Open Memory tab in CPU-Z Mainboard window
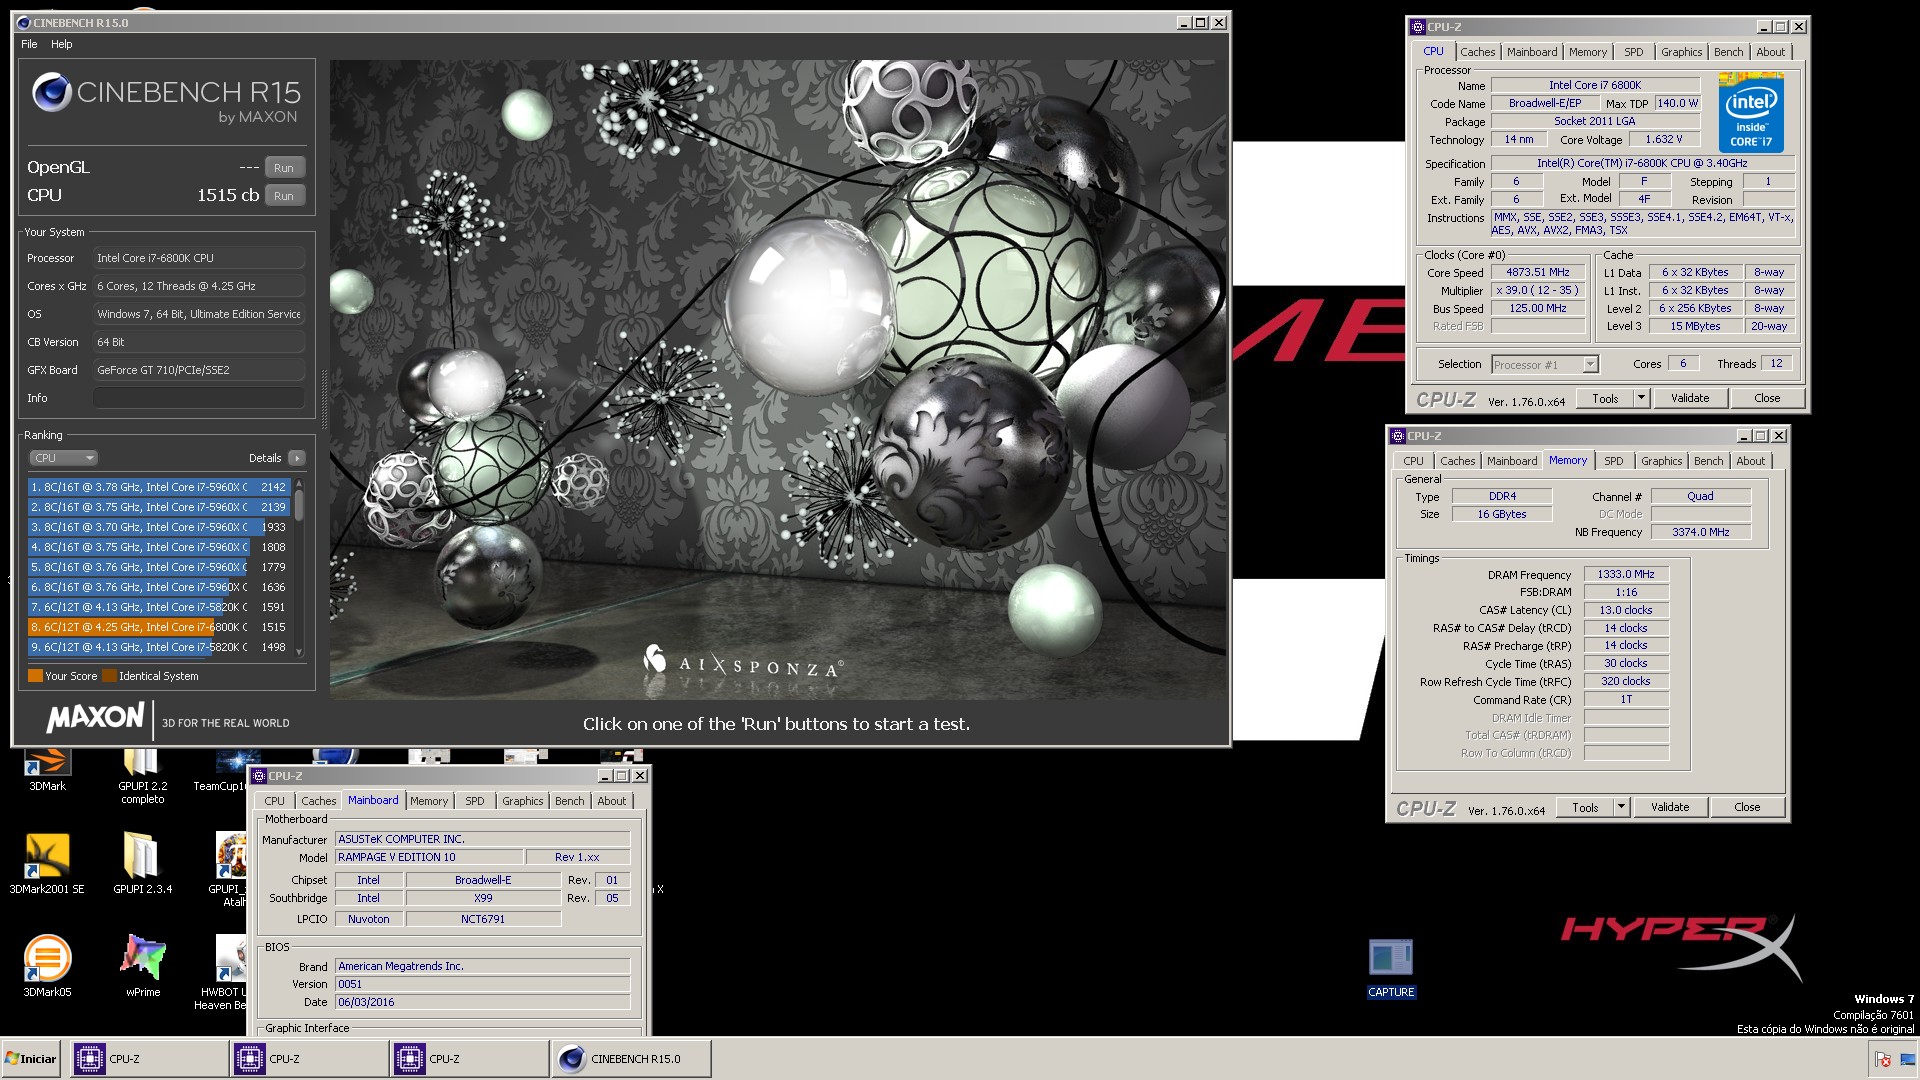This screenshot has width=1920, height=1080. [428, 801]
